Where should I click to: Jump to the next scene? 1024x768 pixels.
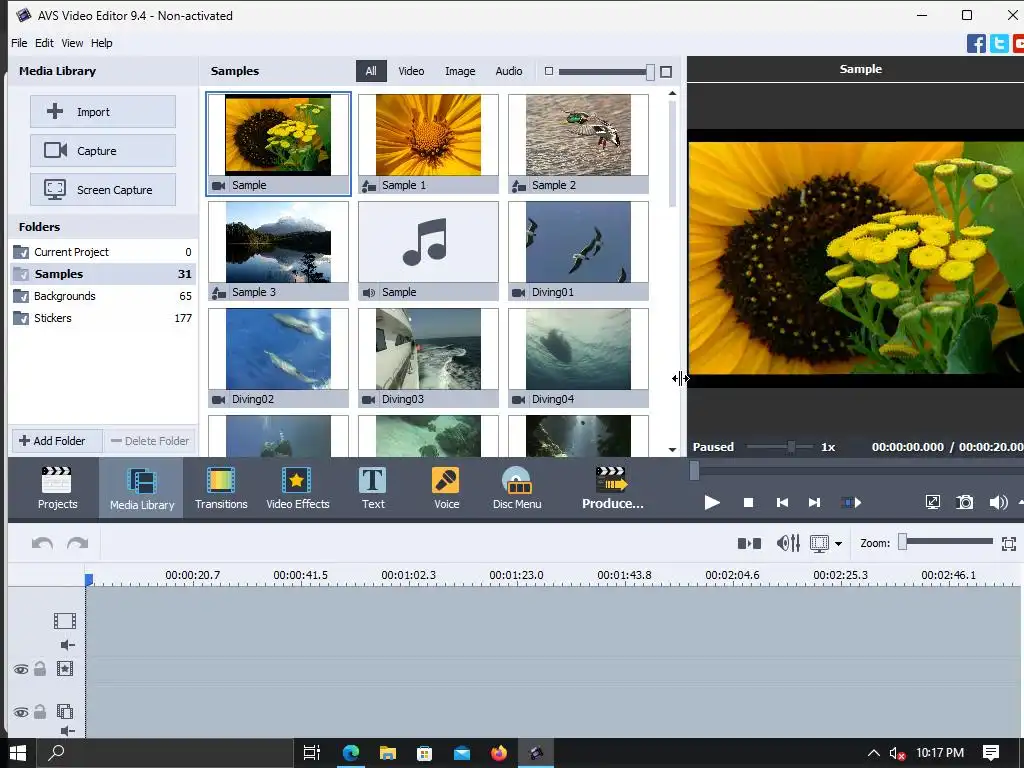[851, 502]
